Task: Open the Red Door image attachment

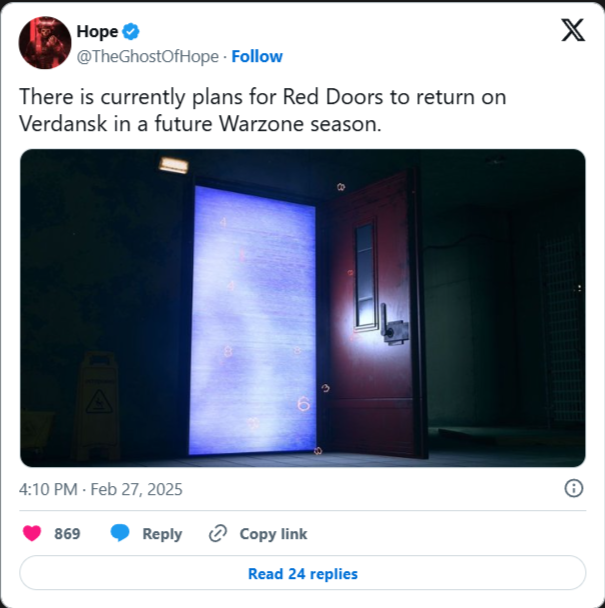Action: 302,308
